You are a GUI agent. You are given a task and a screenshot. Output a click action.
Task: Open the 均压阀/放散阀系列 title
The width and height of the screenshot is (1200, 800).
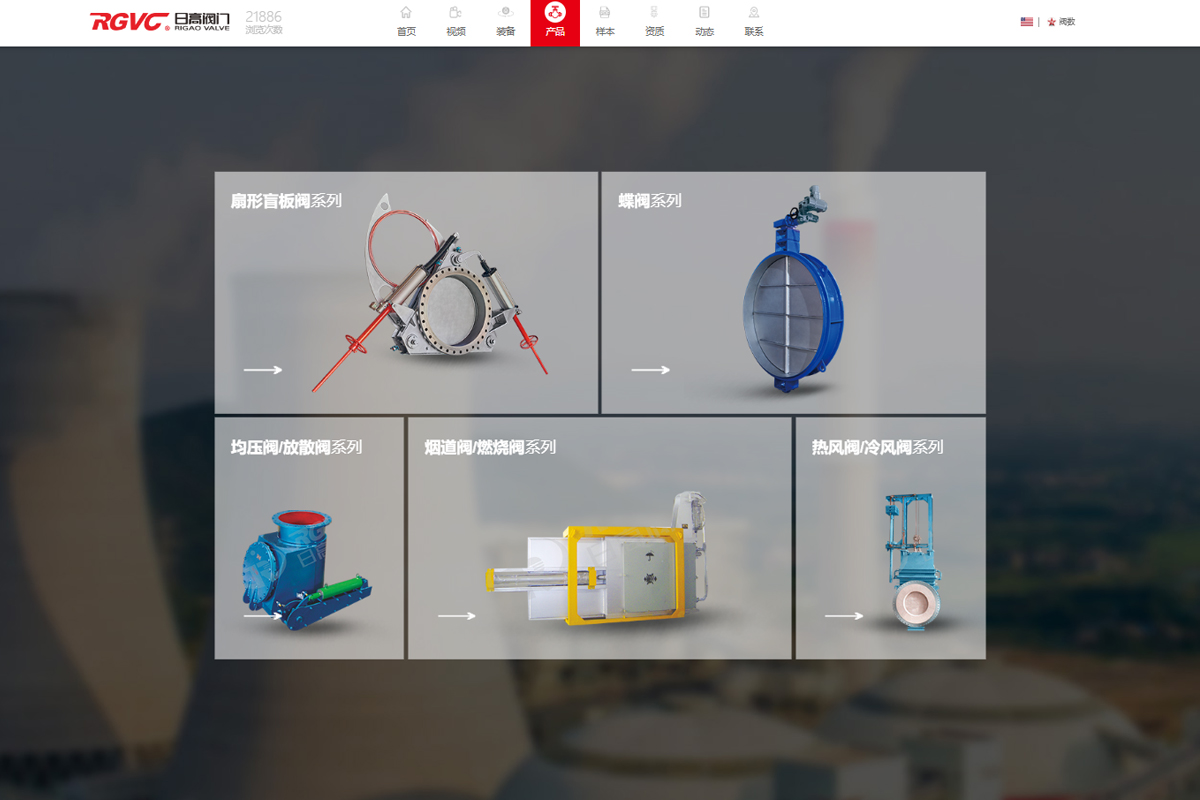296,447
